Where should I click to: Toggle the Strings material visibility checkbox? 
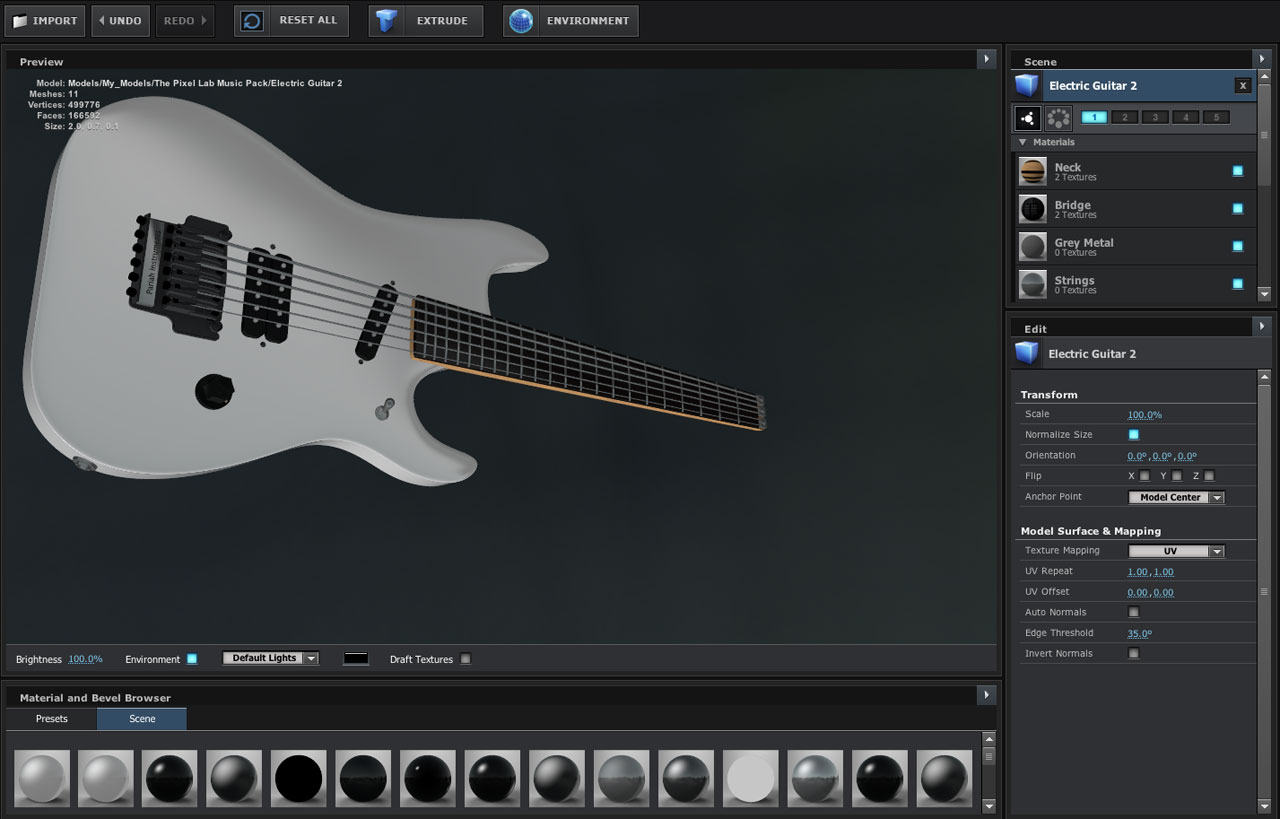tap(1237, 284)
